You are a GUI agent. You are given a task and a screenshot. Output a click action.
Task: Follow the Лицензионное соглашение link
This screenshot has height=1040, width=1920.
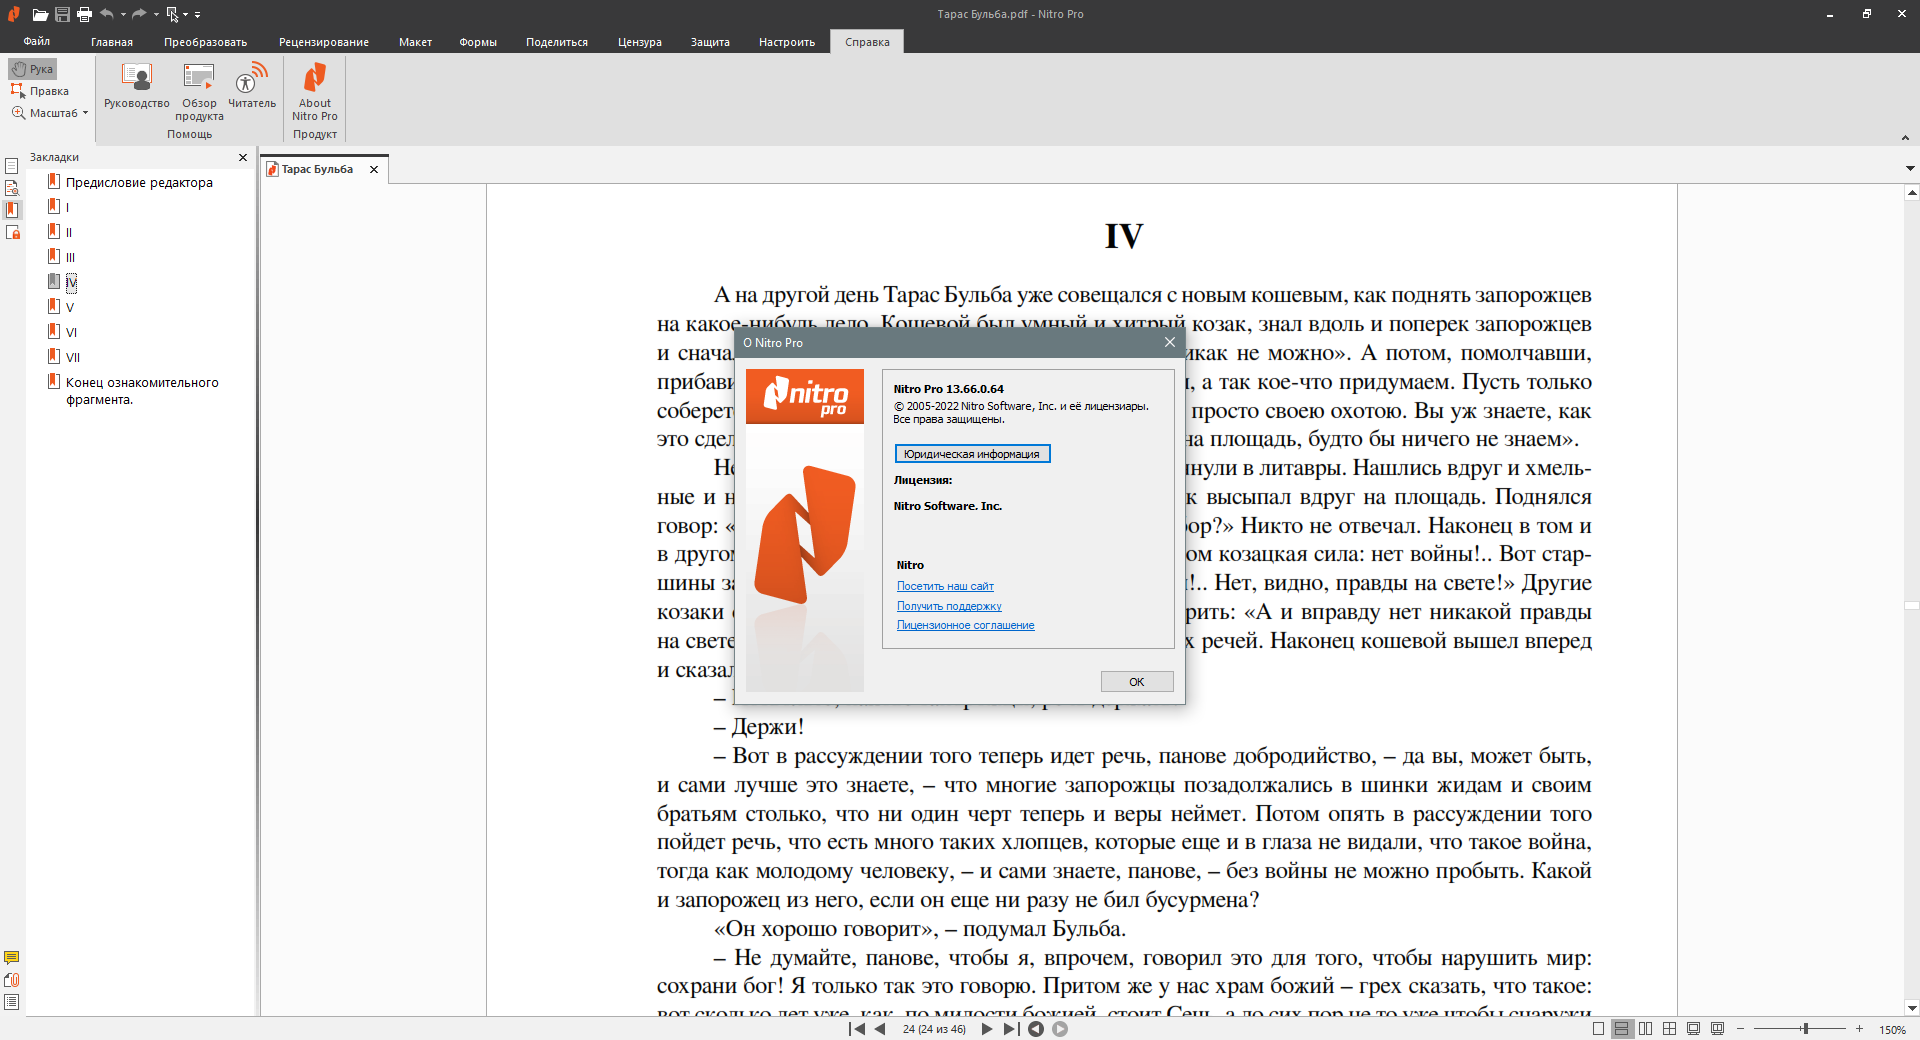click(965, 625)
